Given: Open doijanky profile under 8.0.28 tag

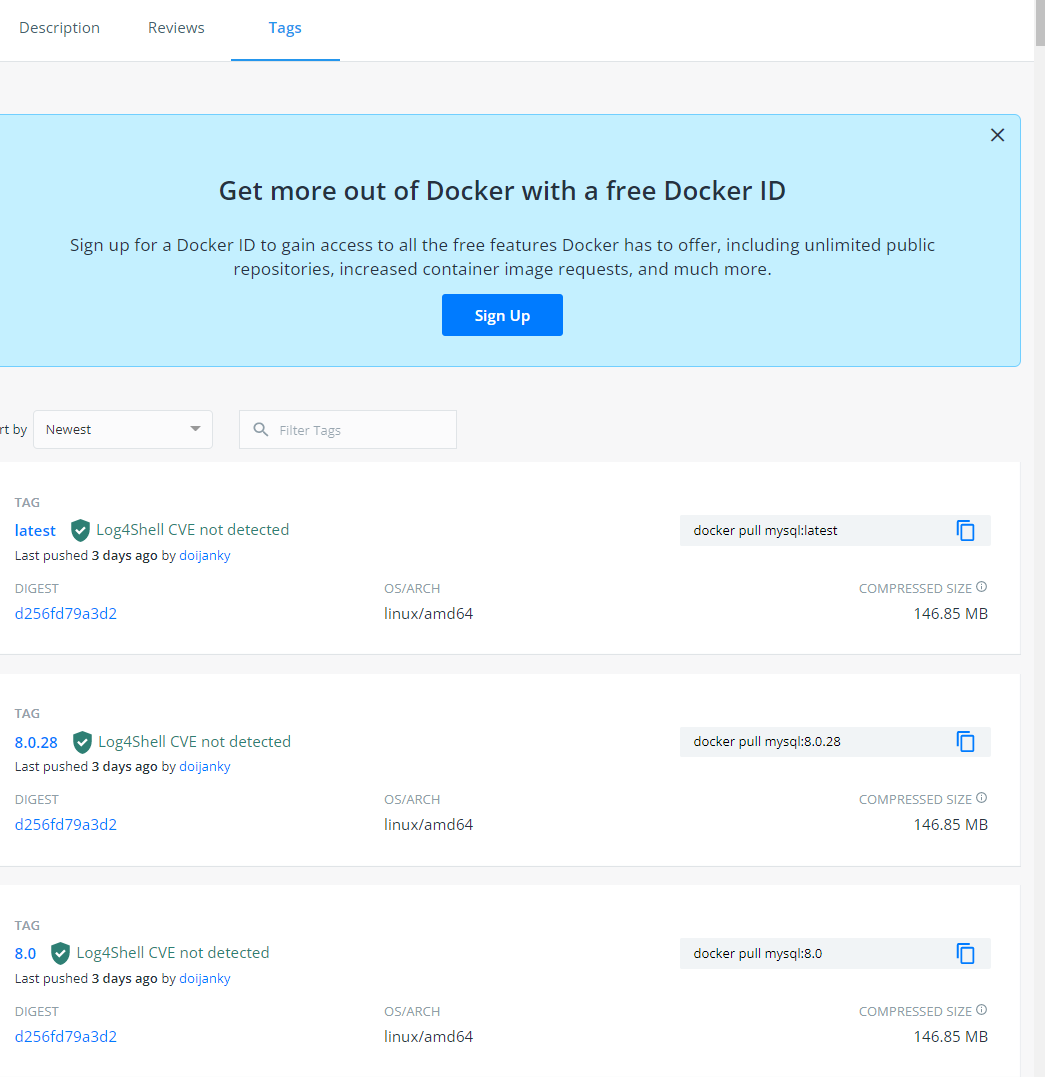Looking at the screenshot, I should (205, 767).
